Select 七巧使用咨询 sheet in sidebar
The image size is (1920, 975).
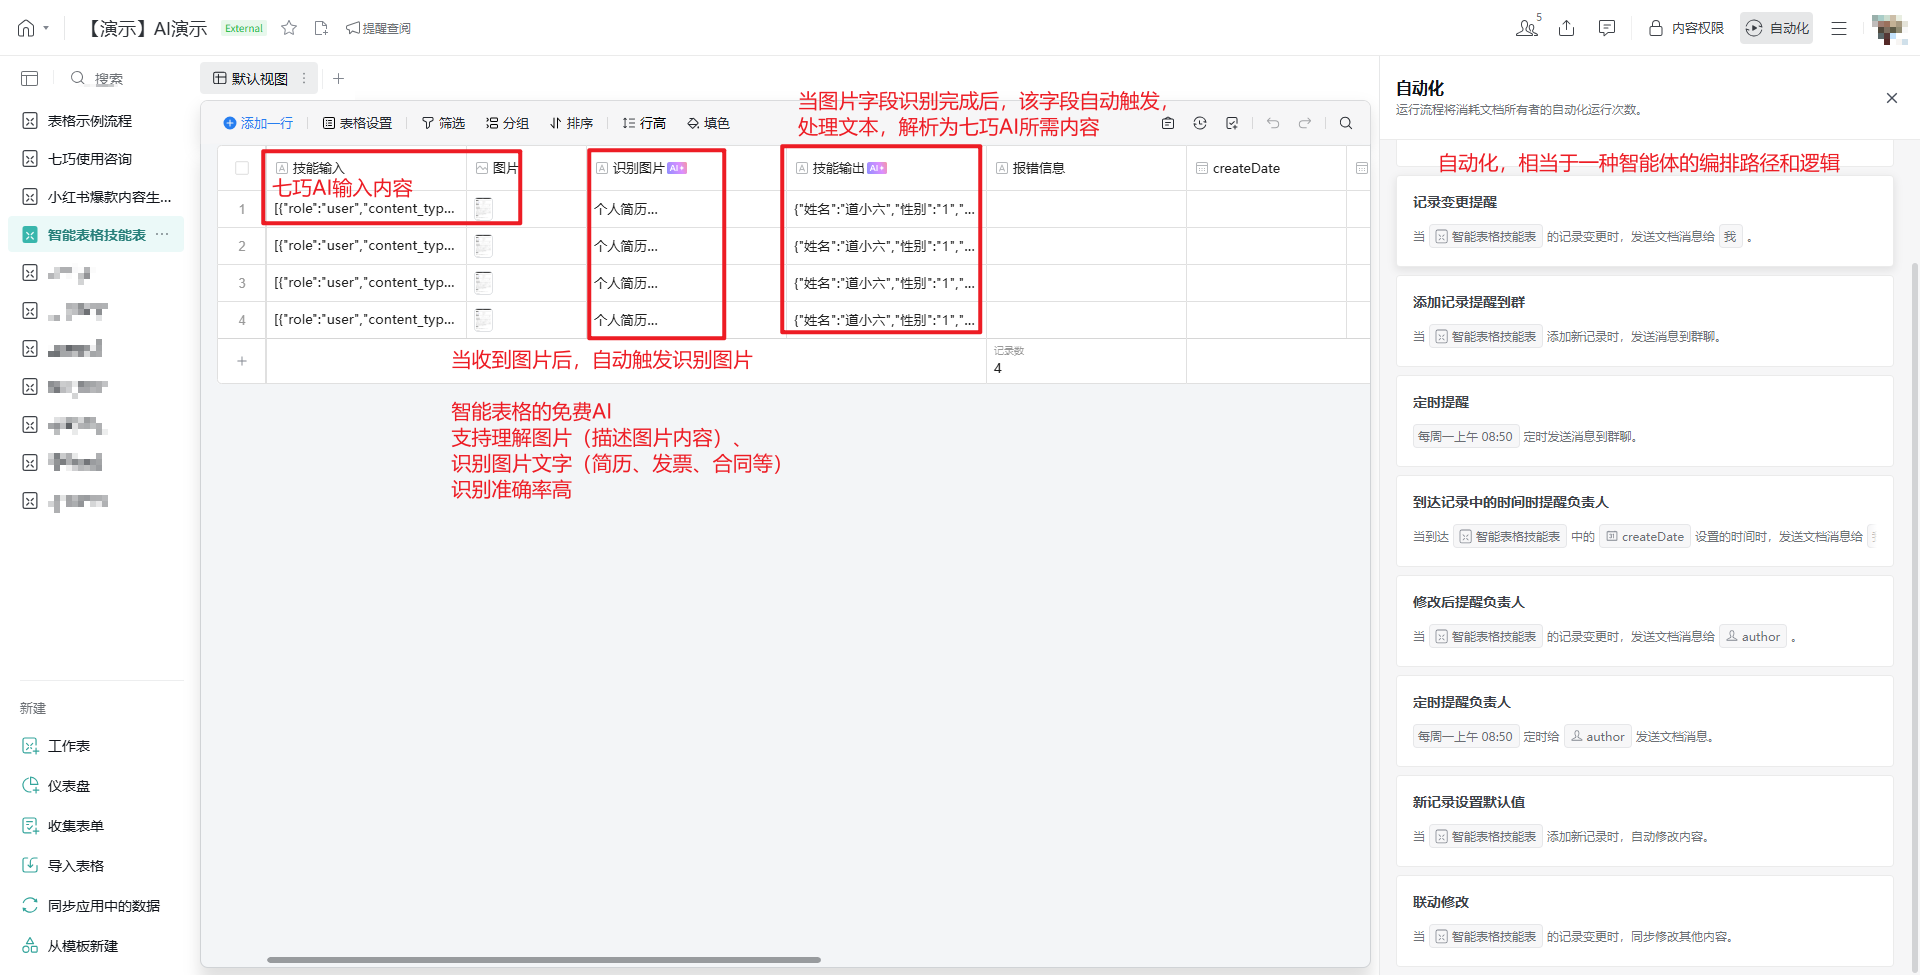click(90, 159)
